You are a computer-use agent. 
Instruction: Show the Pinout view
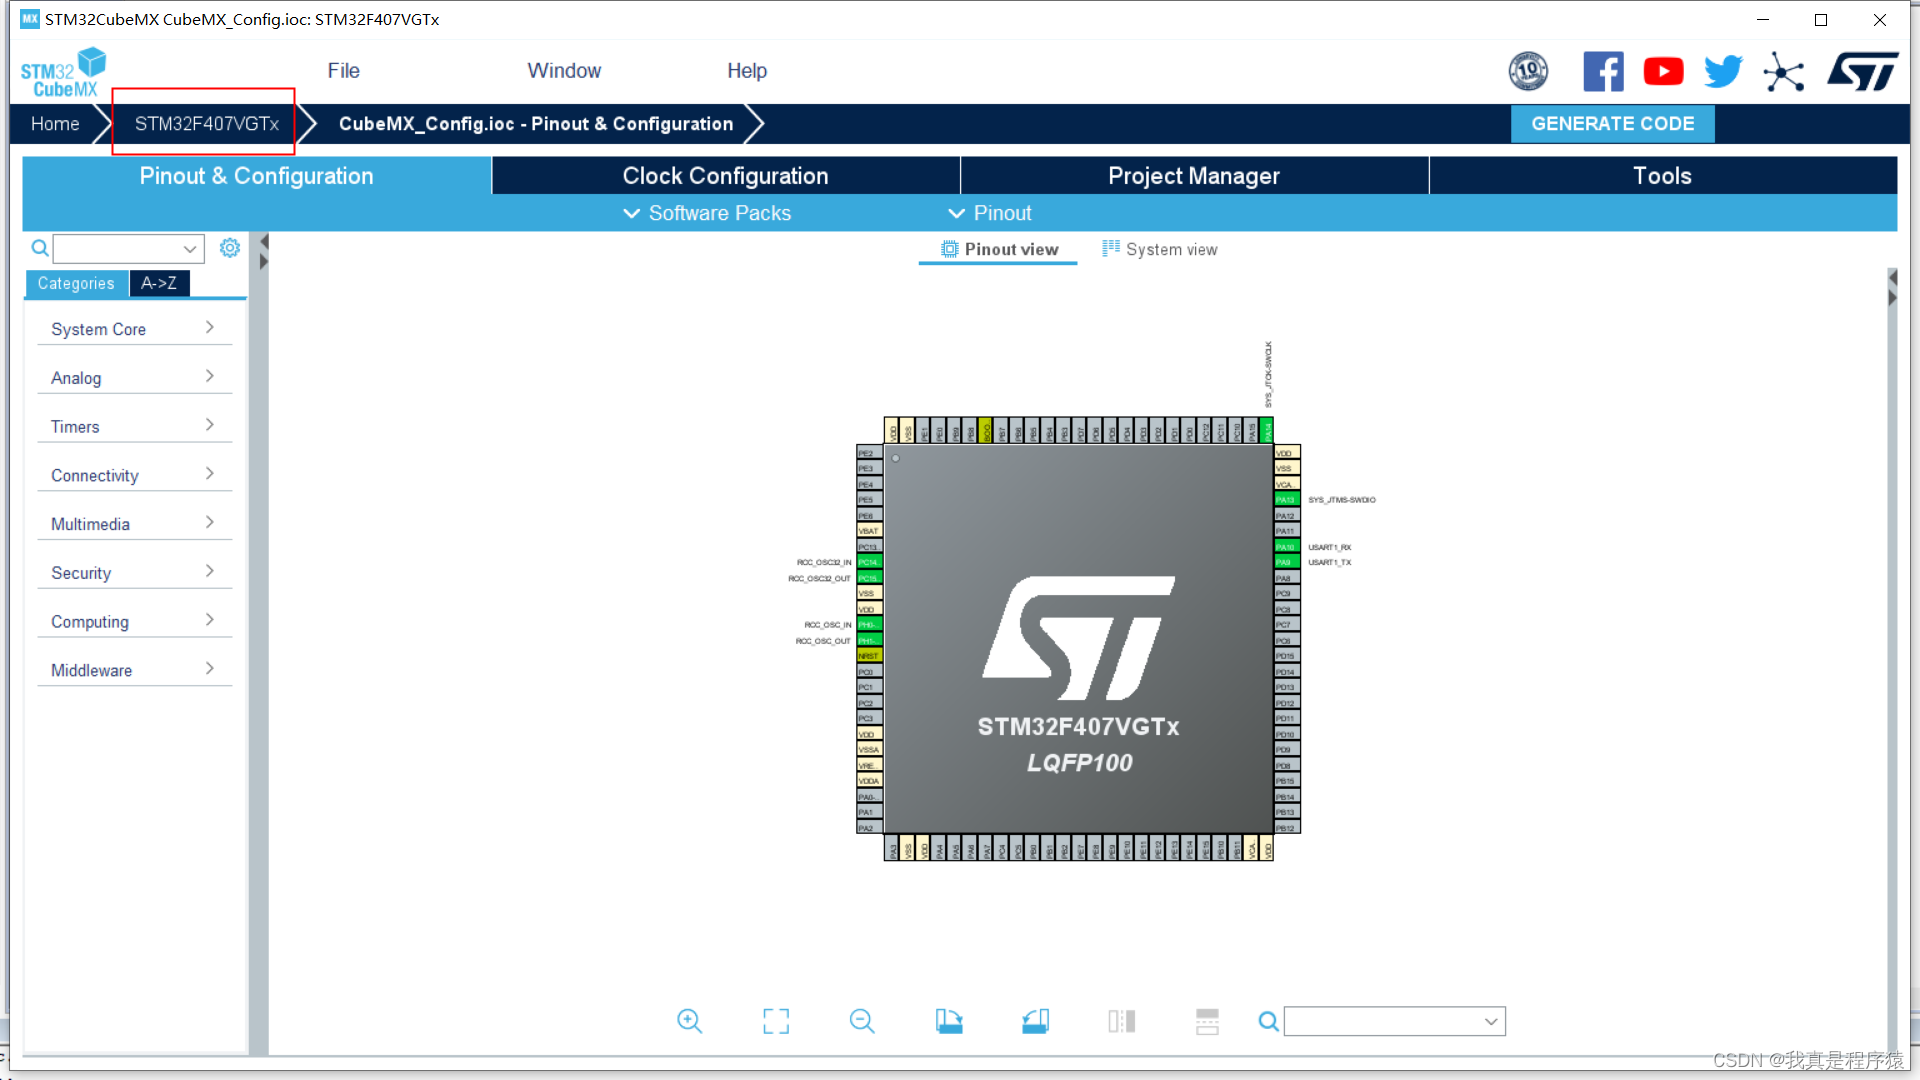998,249
